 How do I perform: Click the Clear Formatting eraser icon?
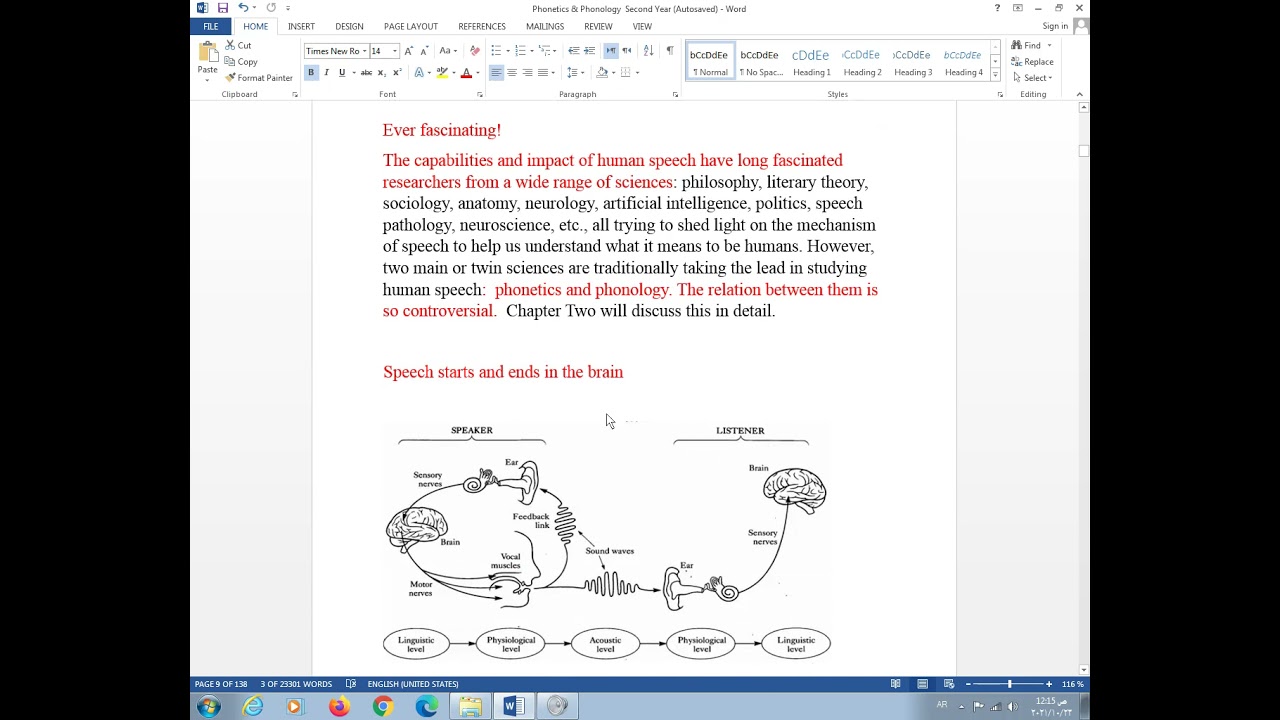point(475,51)
